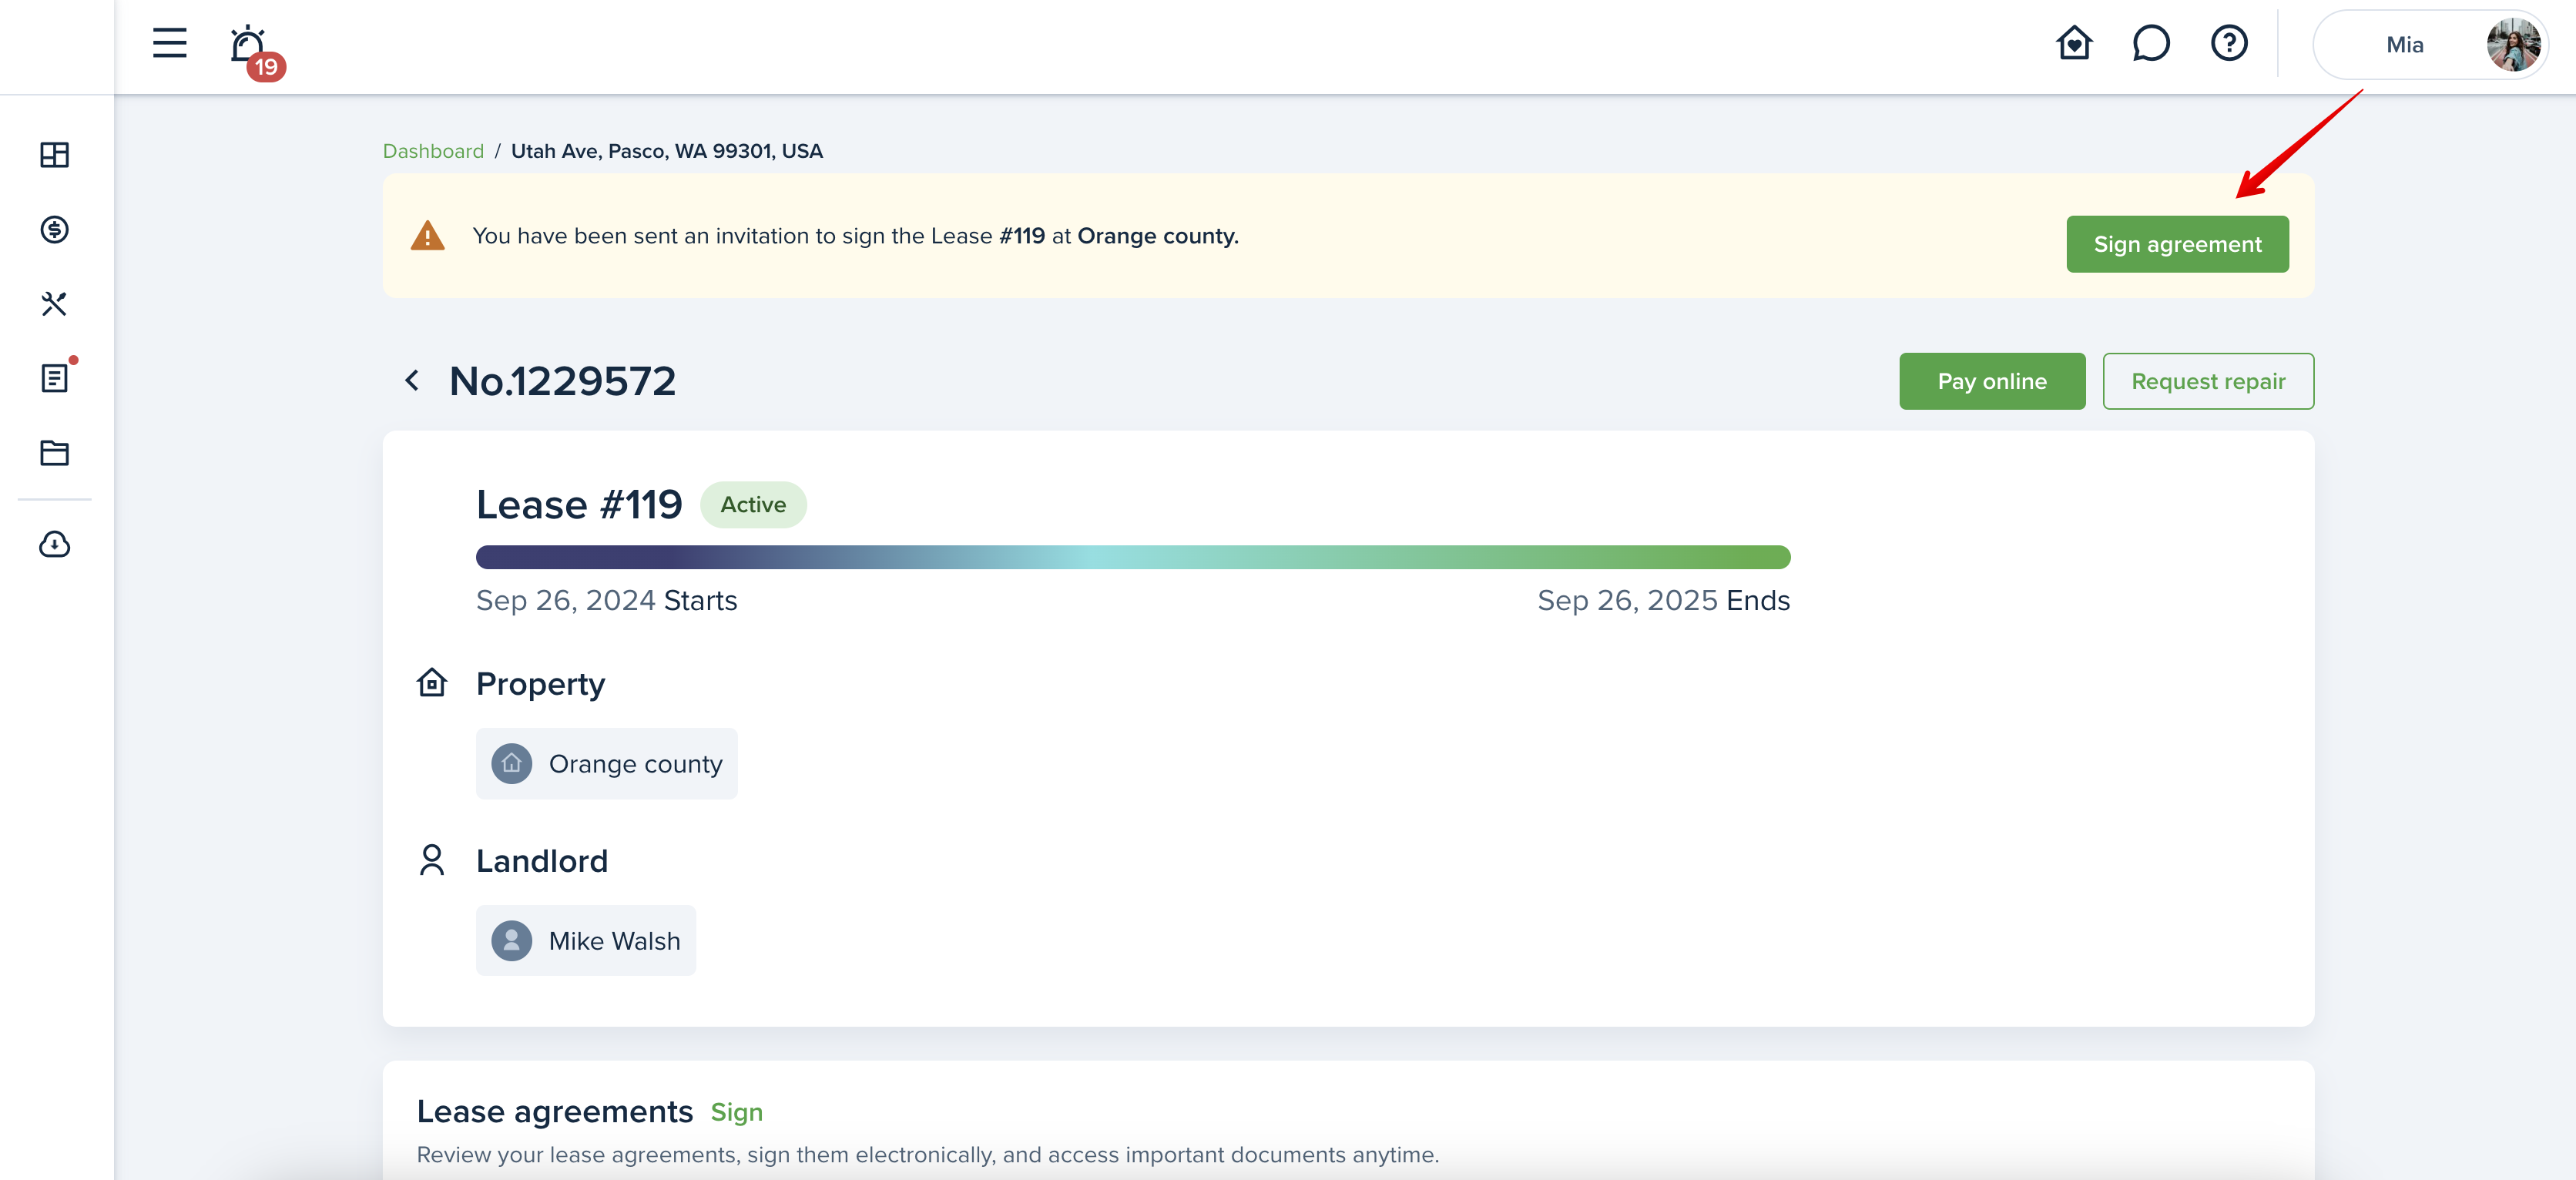The image size is (2576, 1180).
Task: Click the Sep 26, 2025 Ends date
Action: 1664,600
